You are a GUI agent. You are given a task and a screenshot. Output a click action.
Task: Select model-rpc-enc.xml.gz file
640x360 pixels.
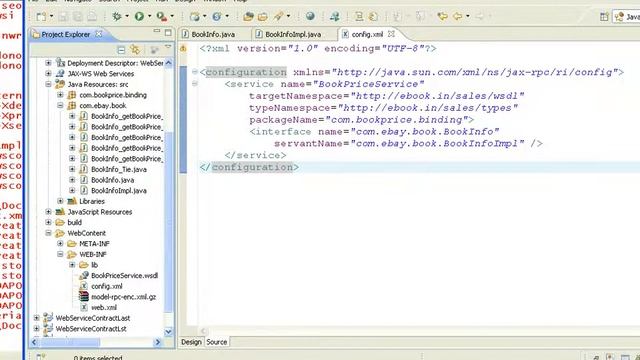point(123,297)
